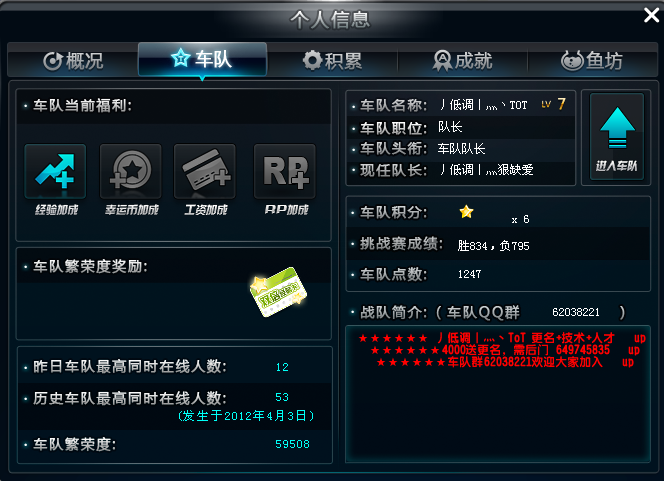Go to the 鱼坊 fish shop tab
664x481 pixels.
coord(592,61)
